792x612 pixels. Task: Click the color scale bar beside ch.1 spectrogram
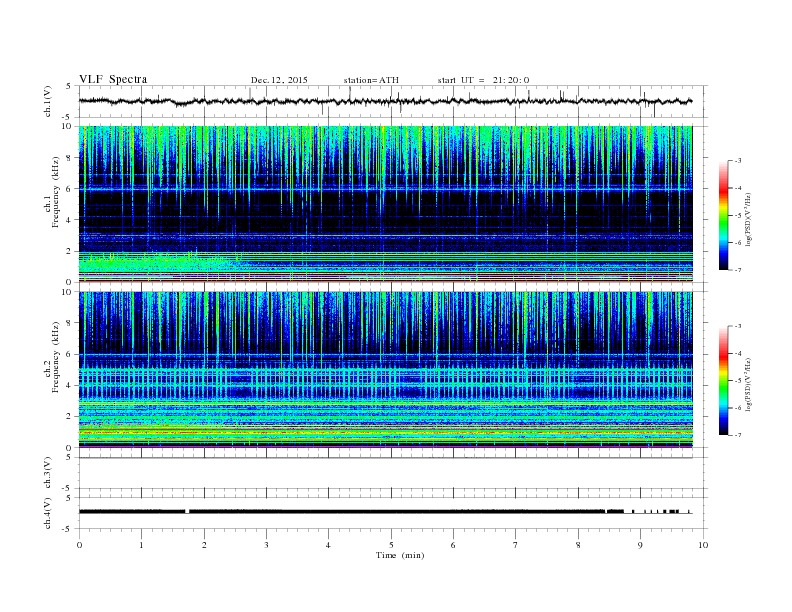coord(723,215)
